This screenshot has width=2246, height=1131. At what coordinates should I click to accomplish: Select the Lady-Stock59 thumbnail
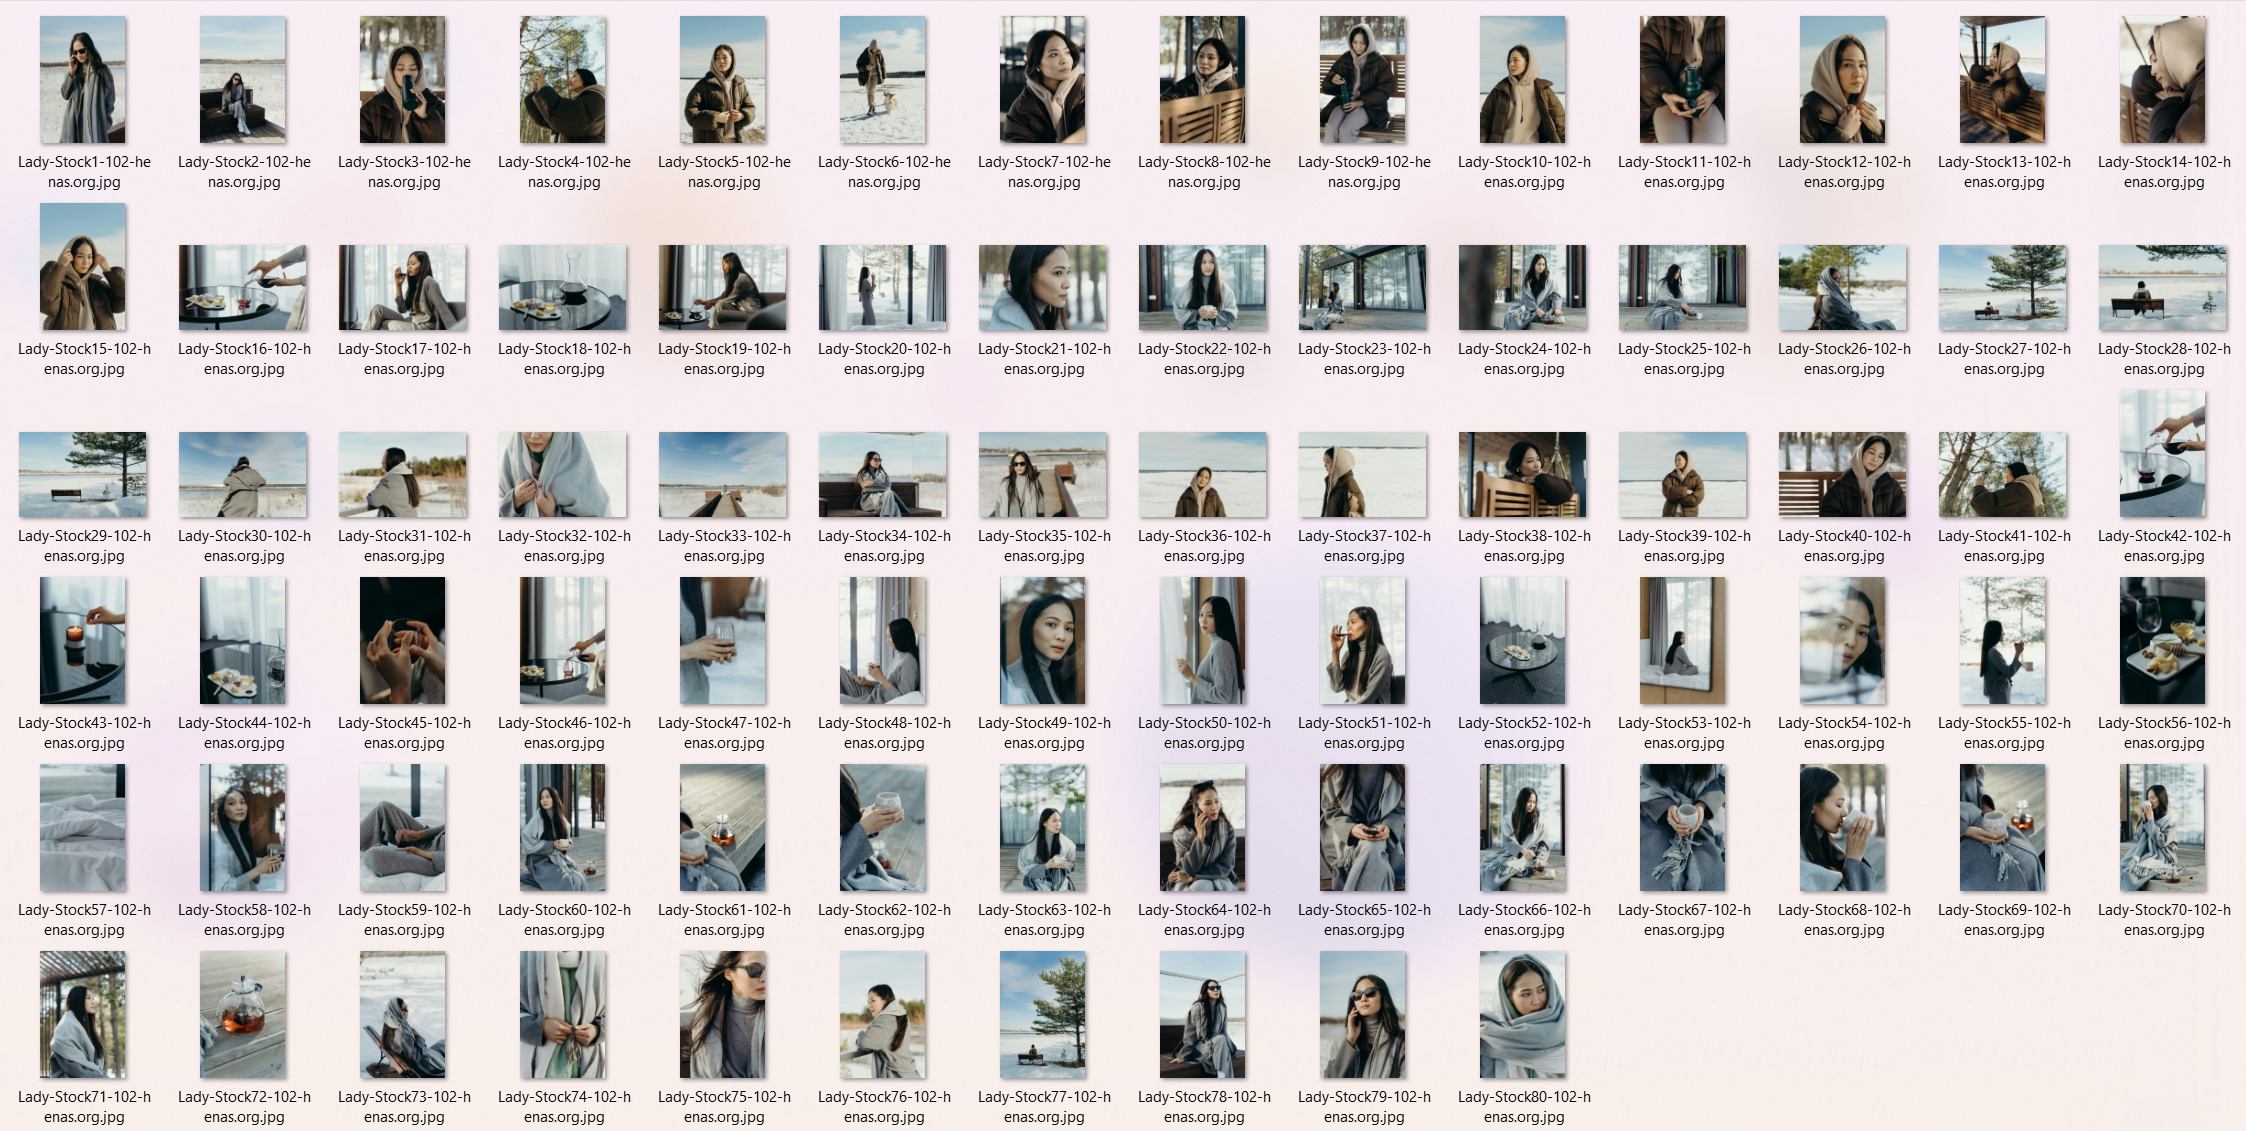point(403,827)
